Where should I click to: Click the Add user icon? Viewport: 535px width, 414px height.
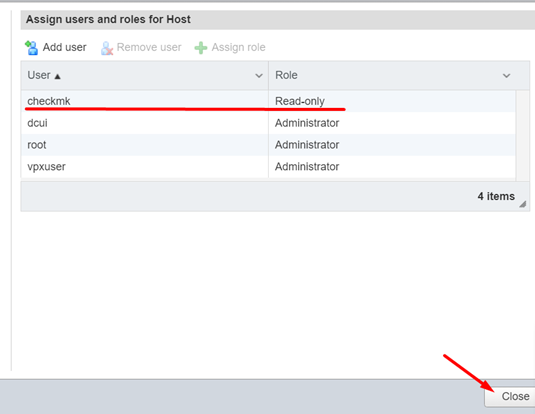(x=32, y=47)
